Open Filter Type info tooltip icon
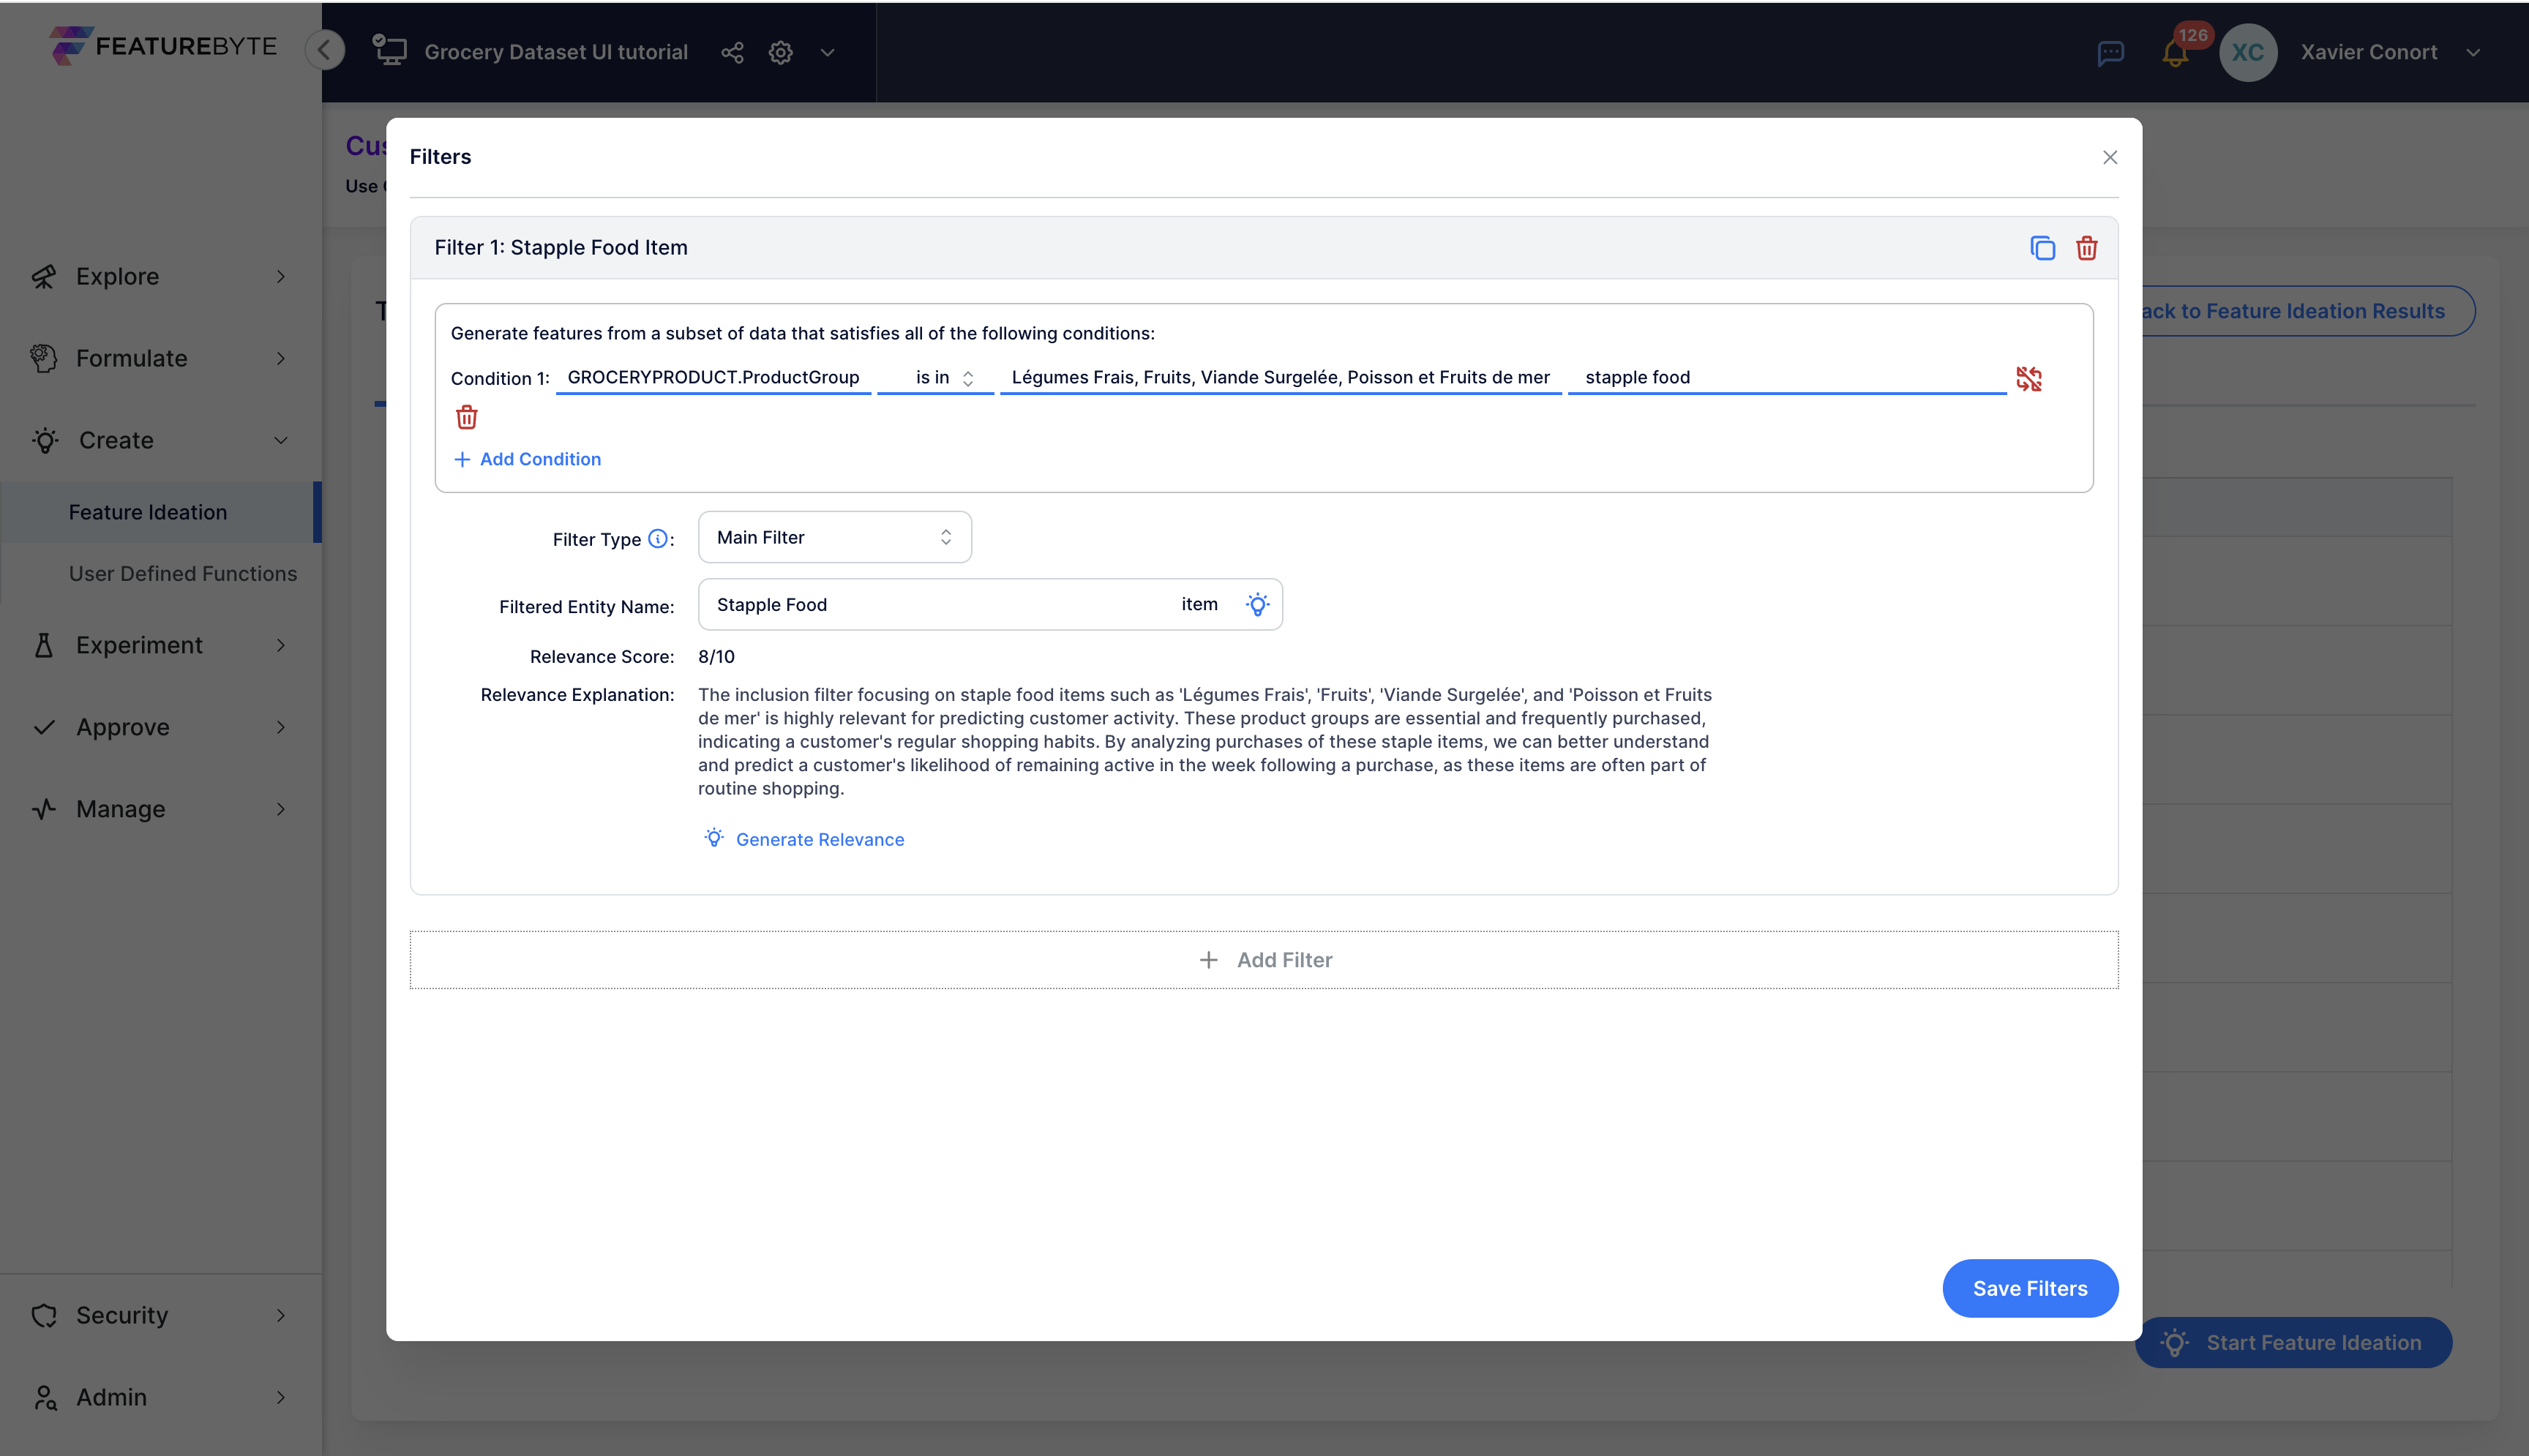The image size is (2529, 1456). click(x=657, y=539)
